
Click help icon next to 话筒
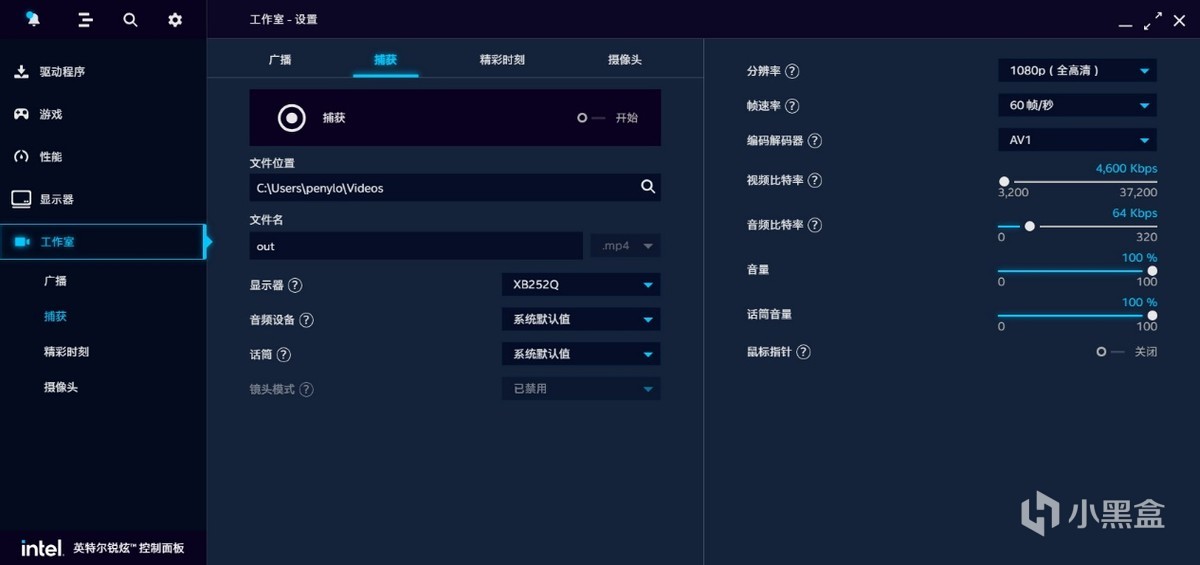tap(284, 354)
